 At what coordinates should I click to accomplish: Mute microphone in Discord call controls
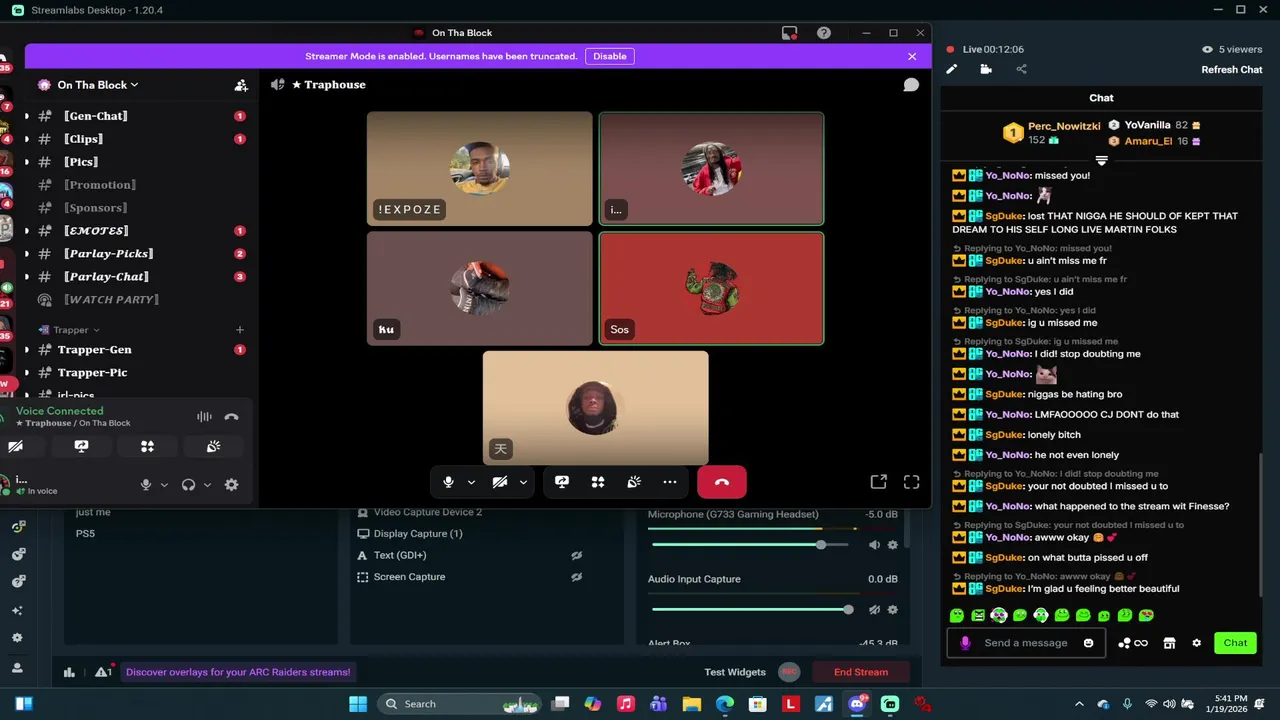coord(448,482)
